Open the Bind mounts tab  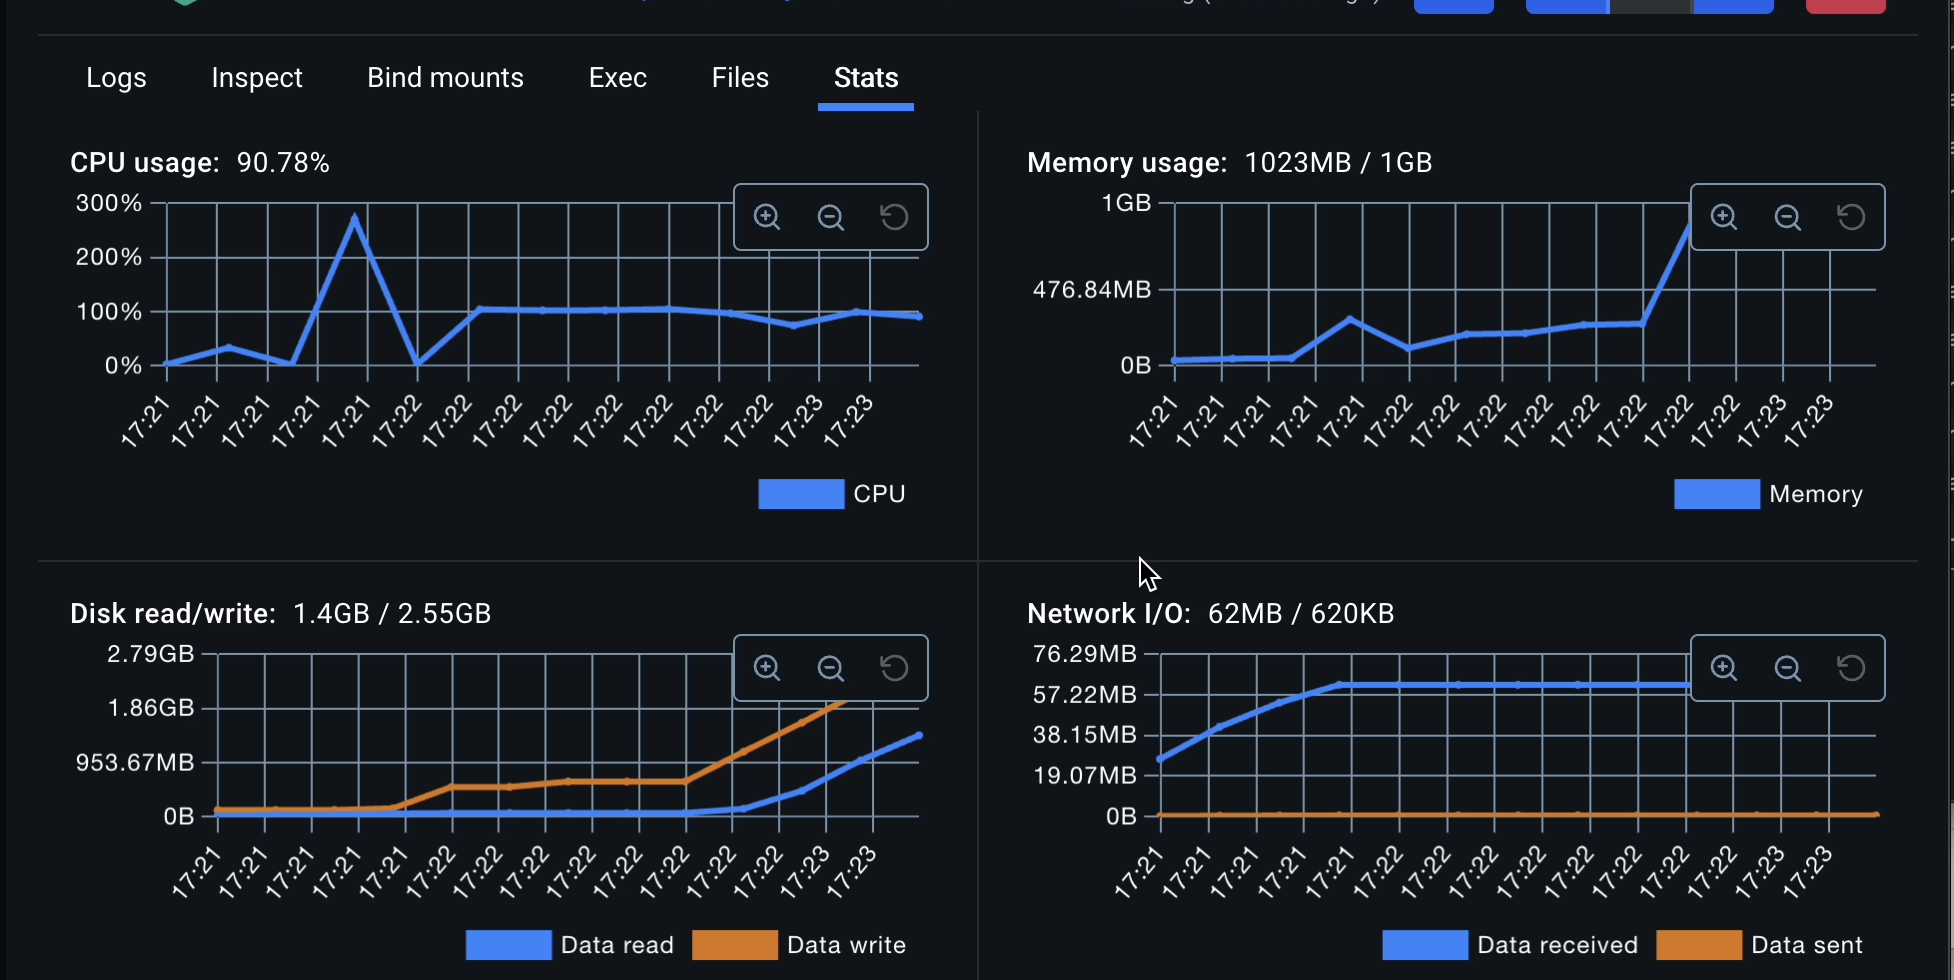point(445,77)
